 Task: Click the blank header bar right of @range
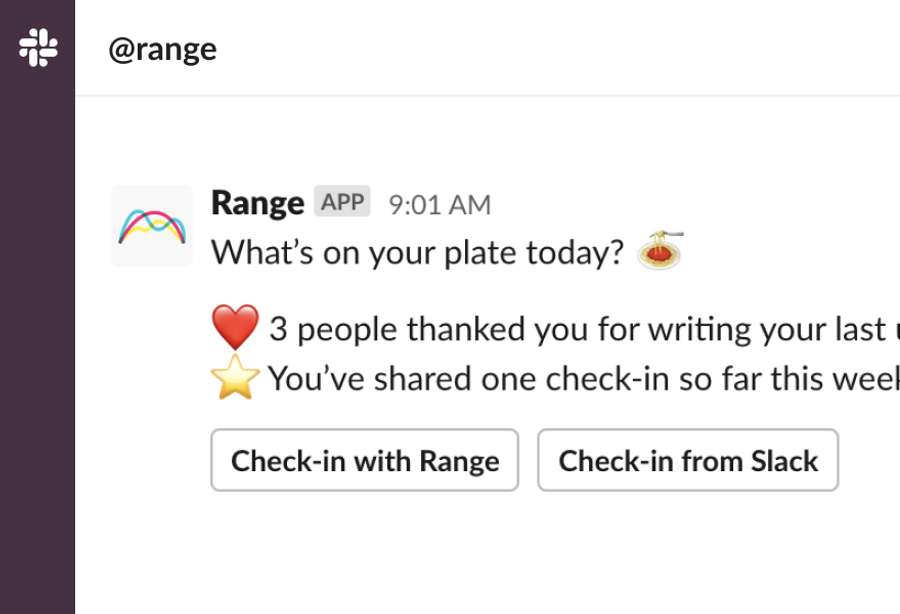click(557, 49)
